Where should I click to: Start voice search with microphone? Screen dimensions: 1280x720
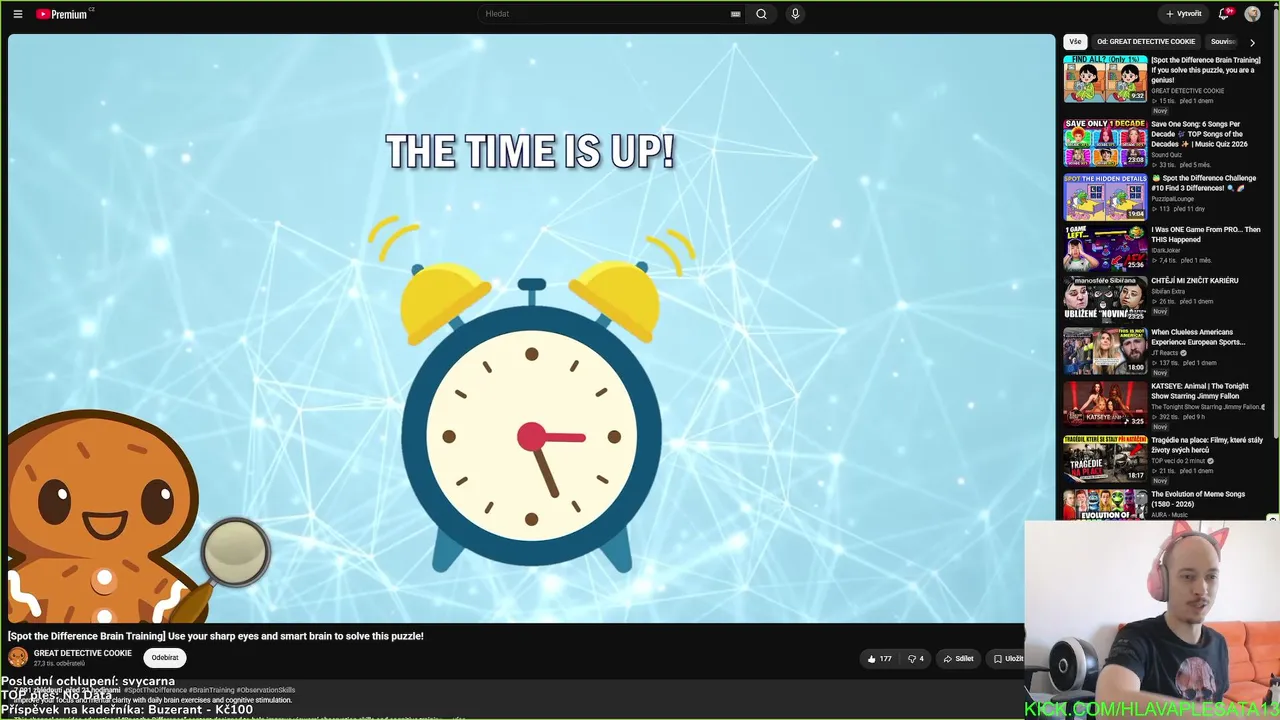coord(795,14)
